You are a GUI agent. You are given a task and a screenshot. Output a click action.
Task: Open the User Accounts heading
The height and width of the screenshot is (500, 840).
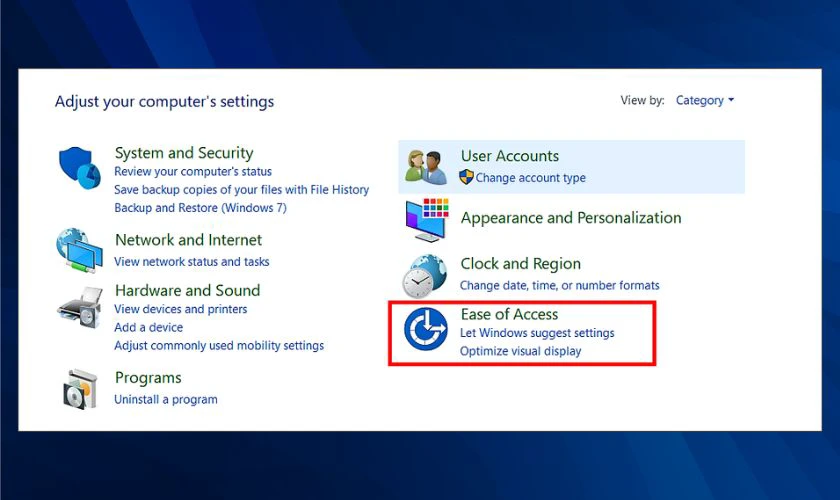[510, 156]
